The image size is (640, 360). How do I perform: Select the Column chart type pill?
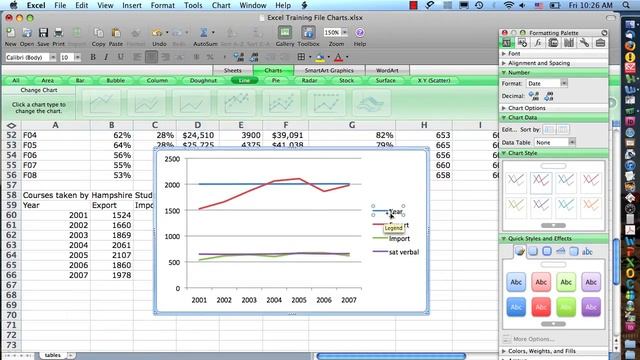(157, 80)
